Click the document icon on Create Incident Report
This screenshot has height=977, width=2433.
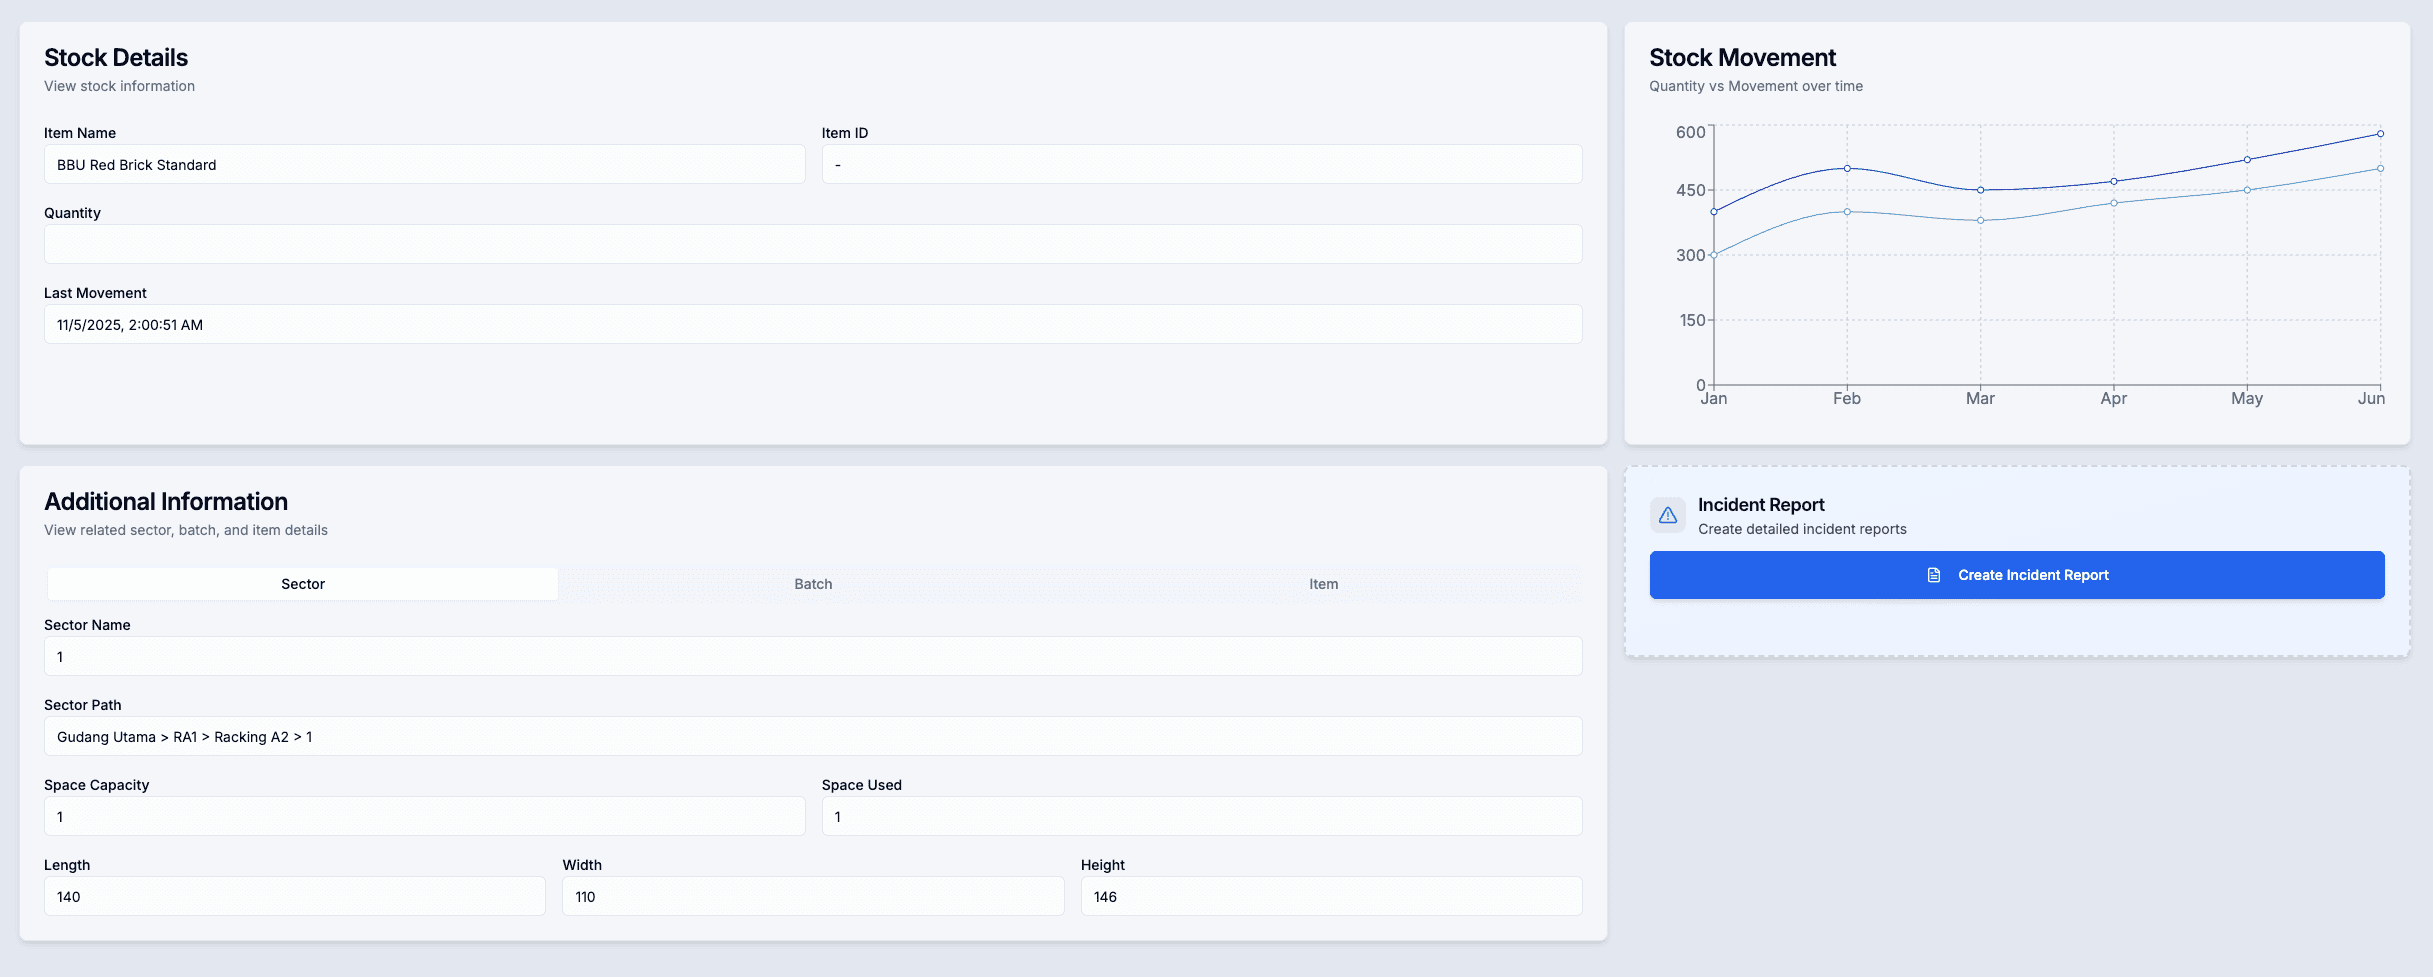pyautogui.click(x=1932, y=575)
